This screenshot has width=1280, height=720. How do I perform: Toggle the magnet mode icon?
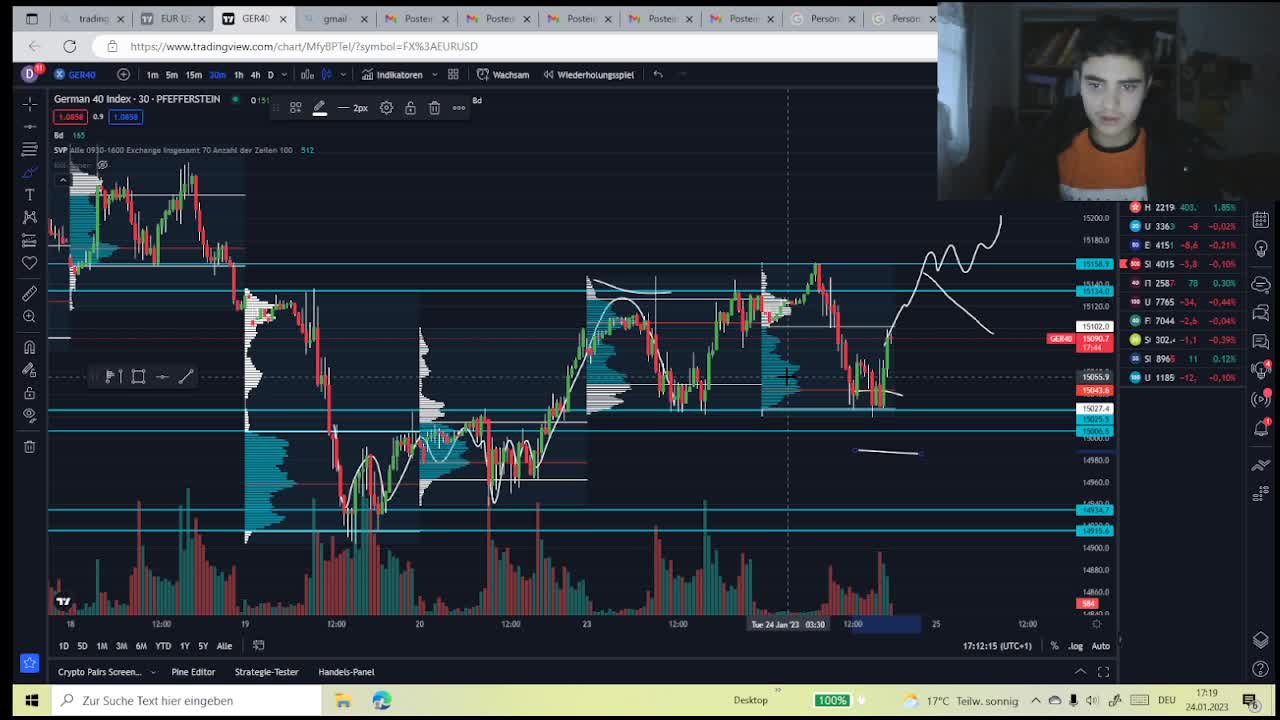29,347
